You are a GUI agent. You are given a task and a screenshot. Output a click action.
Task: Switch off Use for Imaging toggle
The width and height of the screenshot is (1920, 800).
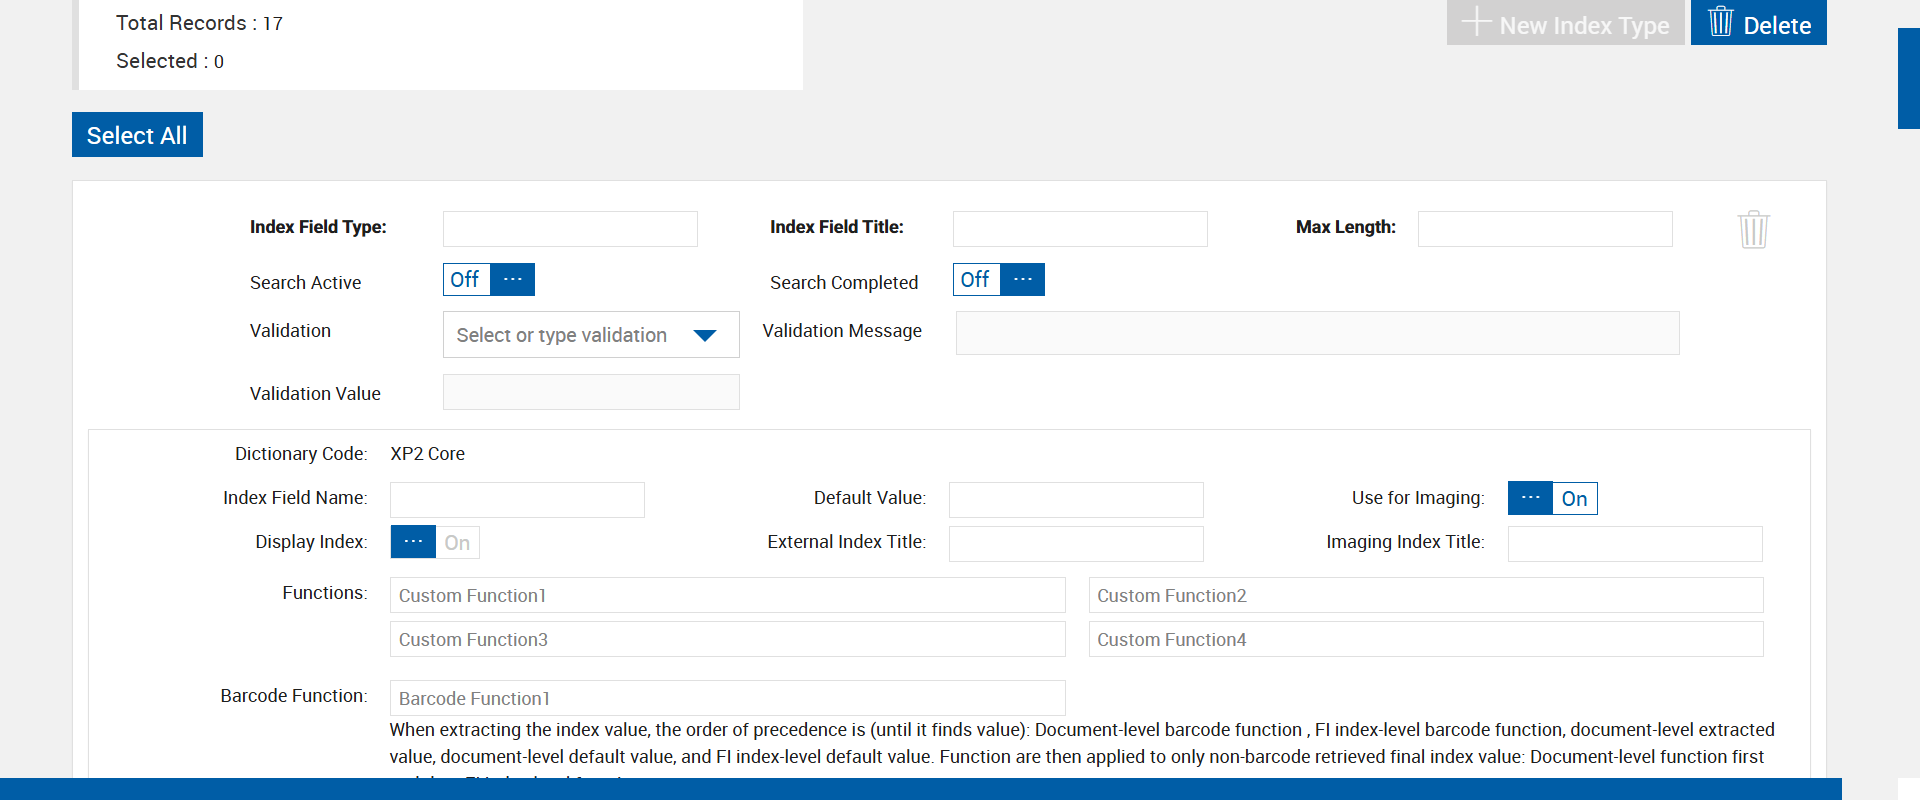(x=1552, y=498)
